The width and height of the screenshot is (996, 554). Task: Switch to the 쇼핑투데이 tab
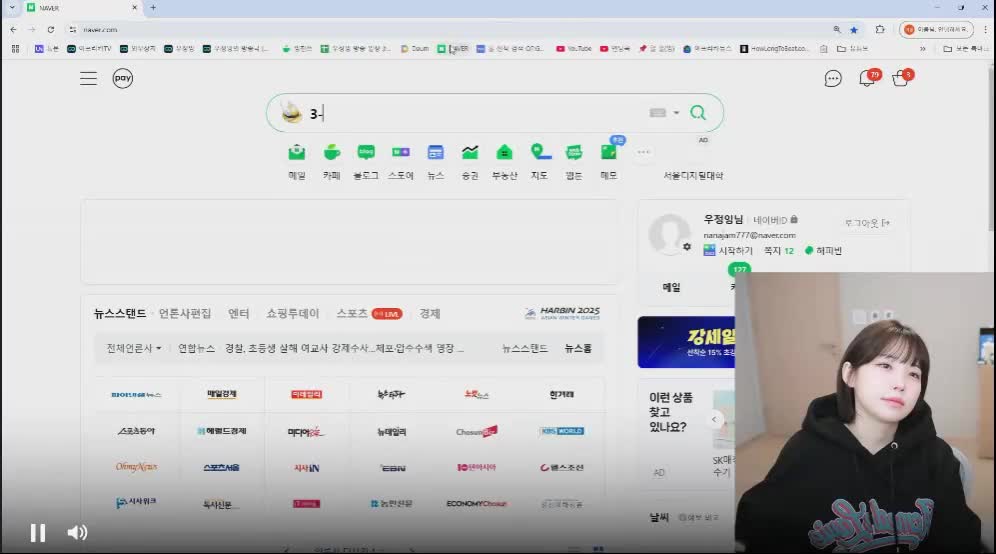pyautogui.click(x=292, y=313)
